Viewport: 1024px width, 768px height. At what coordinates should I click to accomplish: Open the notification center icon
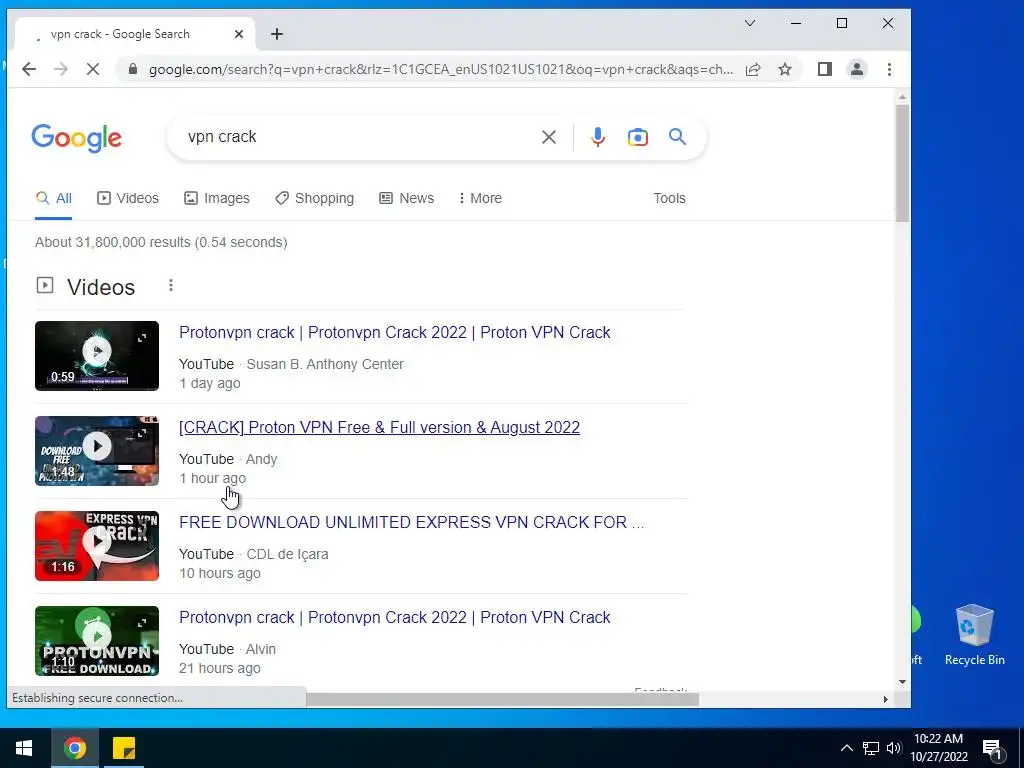(x=991, y=748)
